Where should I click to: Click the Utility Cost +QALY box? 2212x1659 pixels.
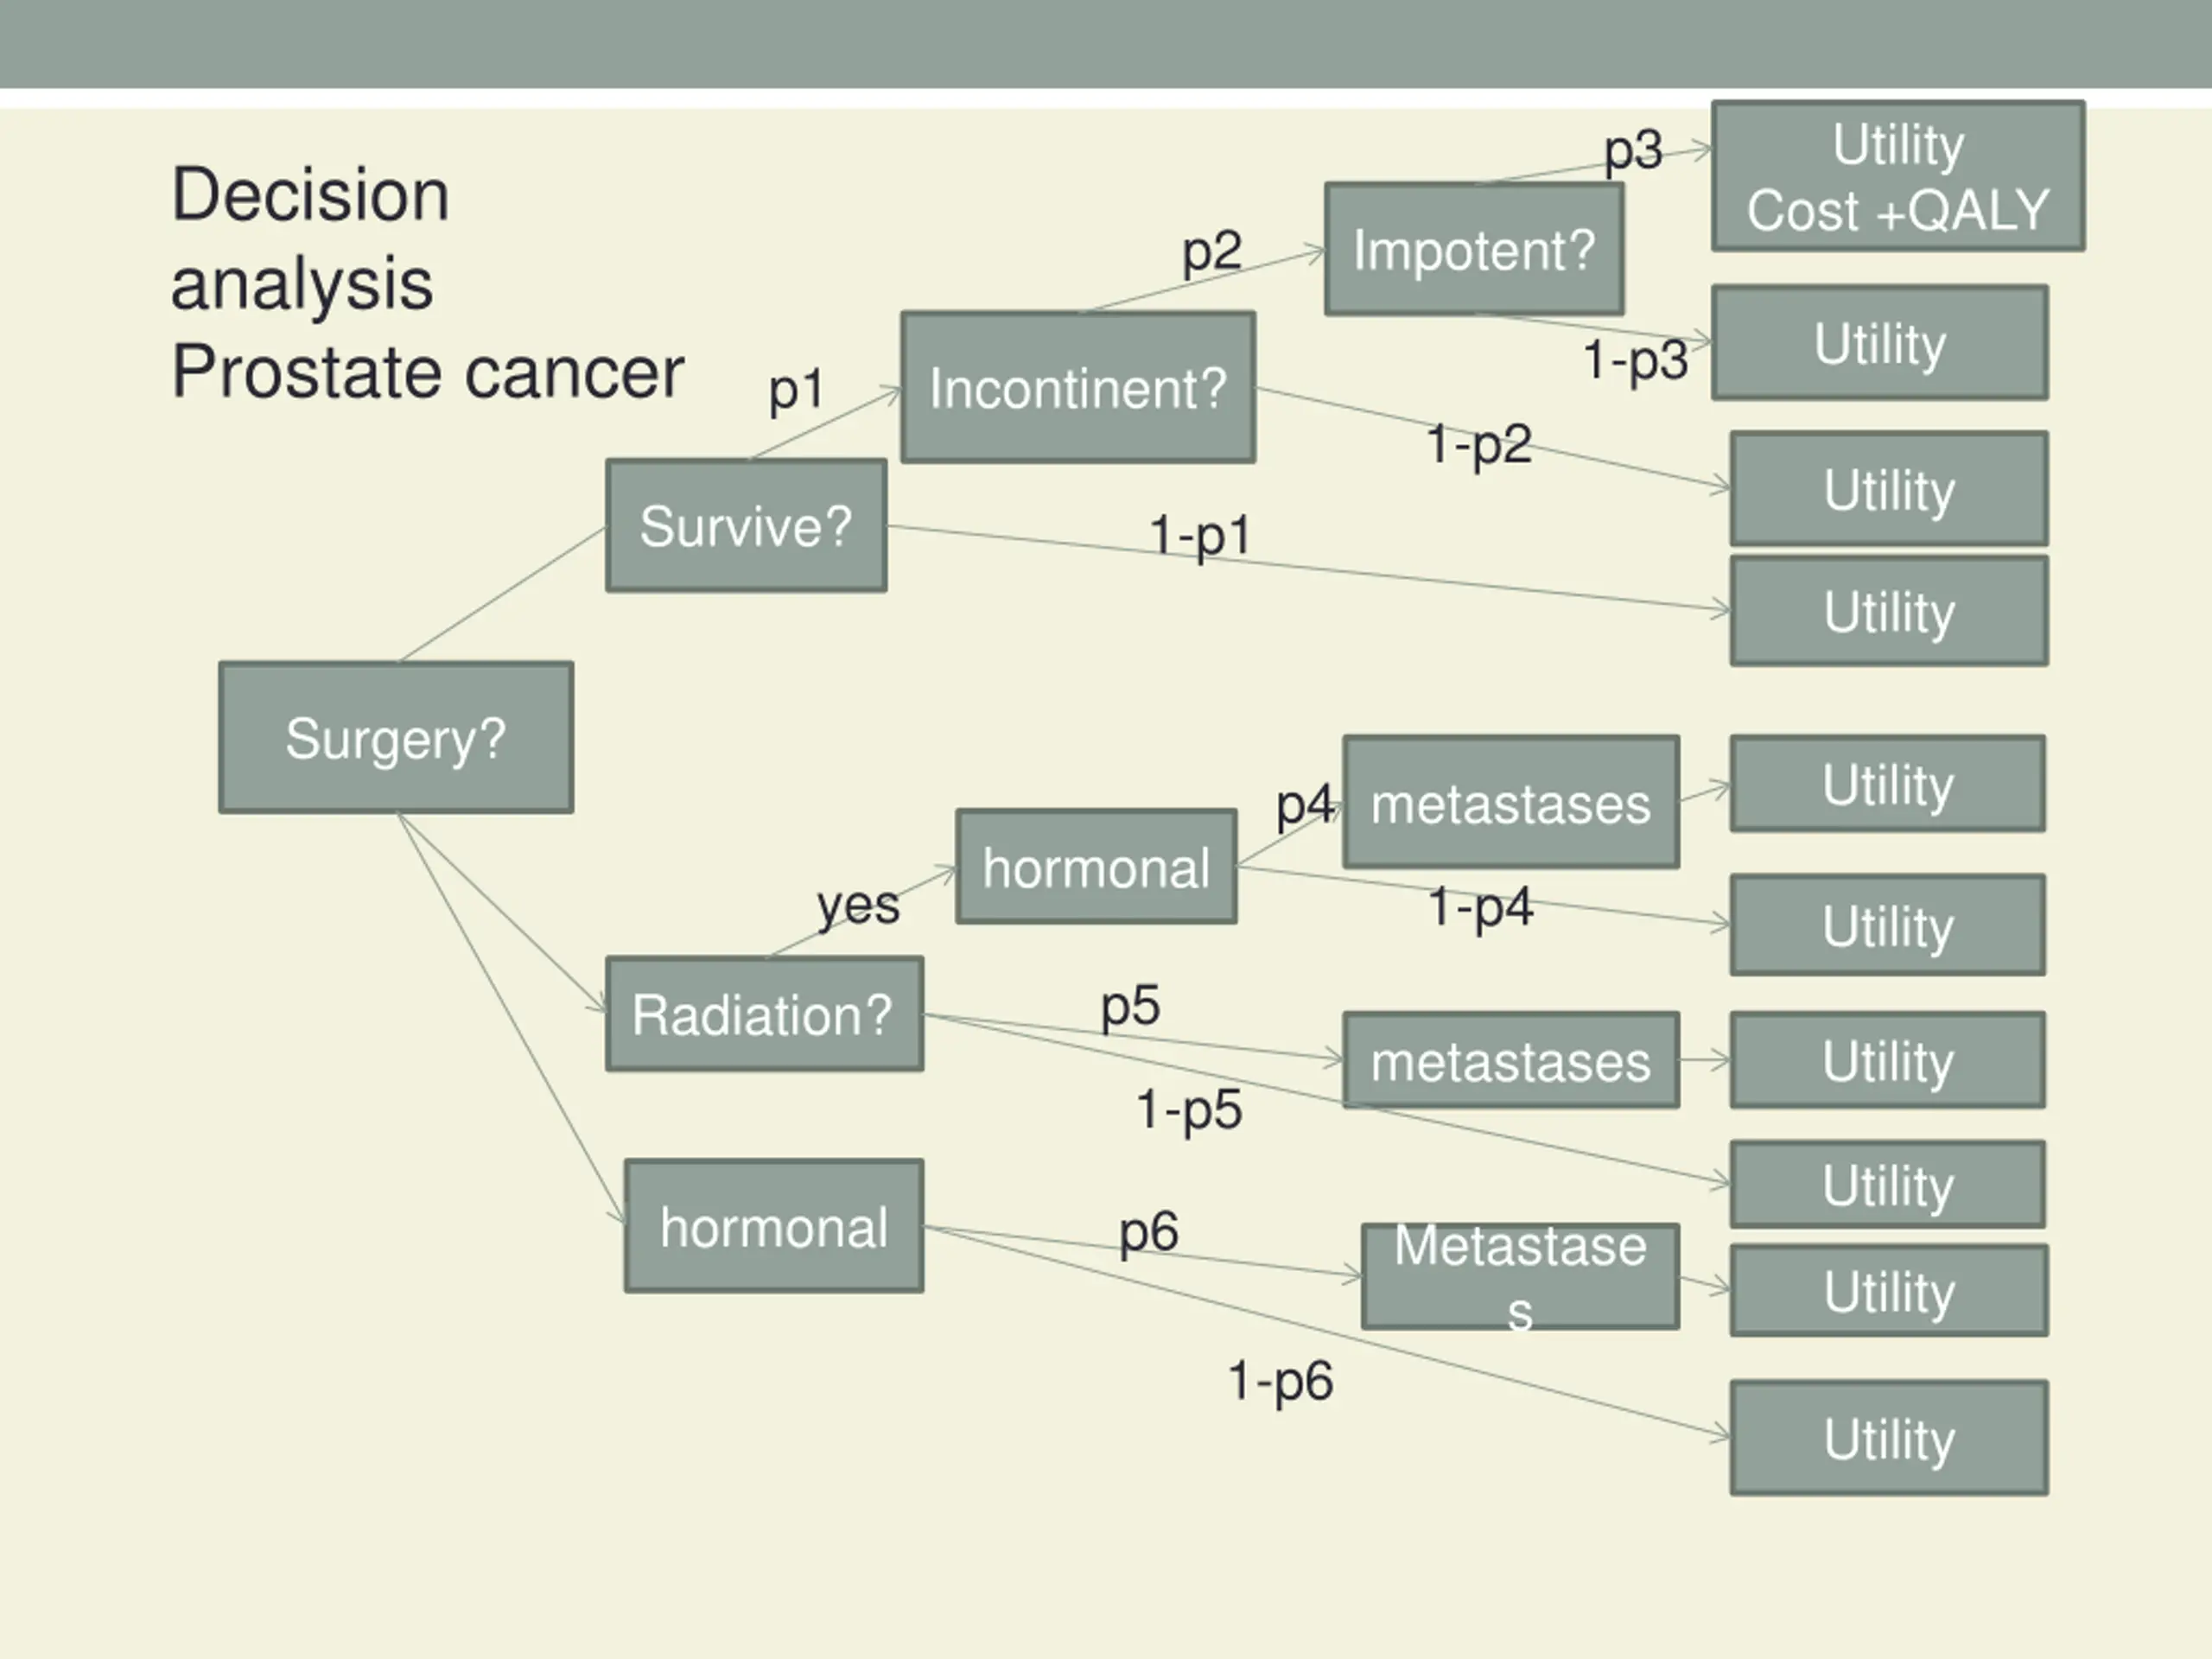tap(1898, 176)
